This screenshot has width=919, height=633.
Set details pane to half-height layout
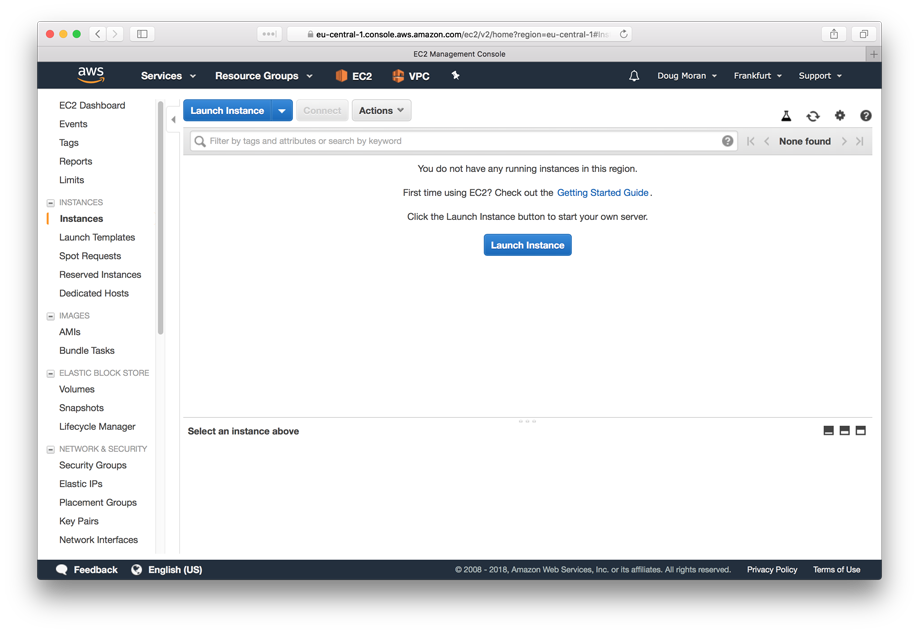pyautogui.click(x=845, y=431)
